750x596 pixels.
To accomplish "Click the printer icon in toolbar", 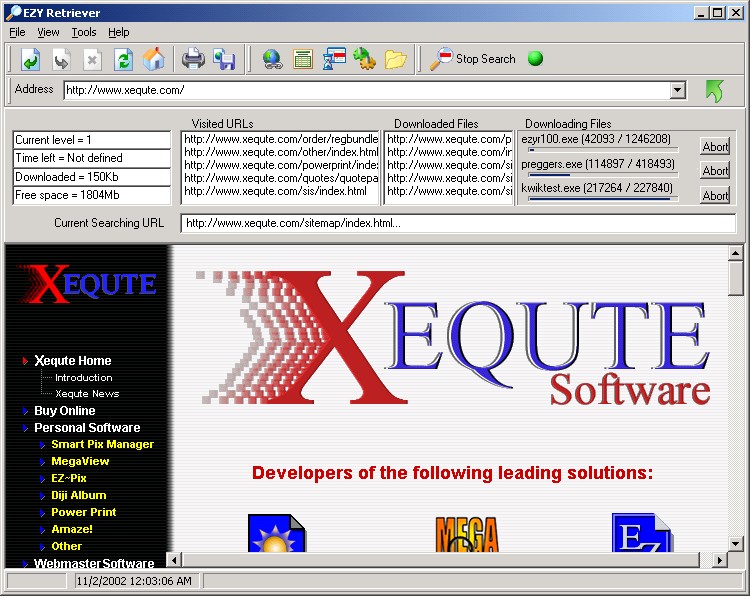I will pos(193,59).
